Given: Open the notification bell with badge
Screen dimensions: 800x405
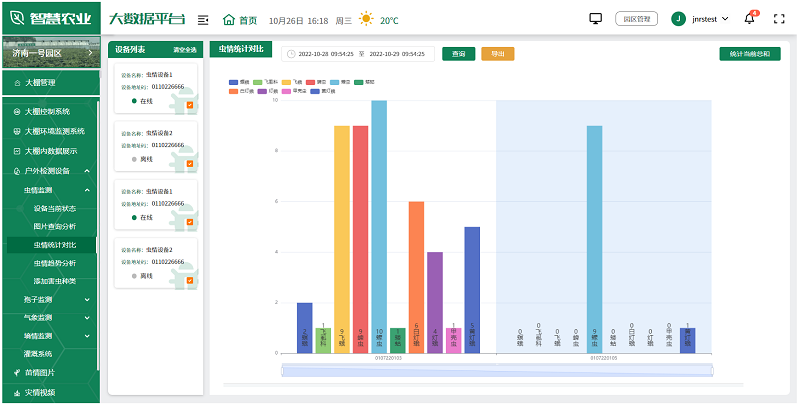Looking at the screenshot, I should tap(750, 19).
